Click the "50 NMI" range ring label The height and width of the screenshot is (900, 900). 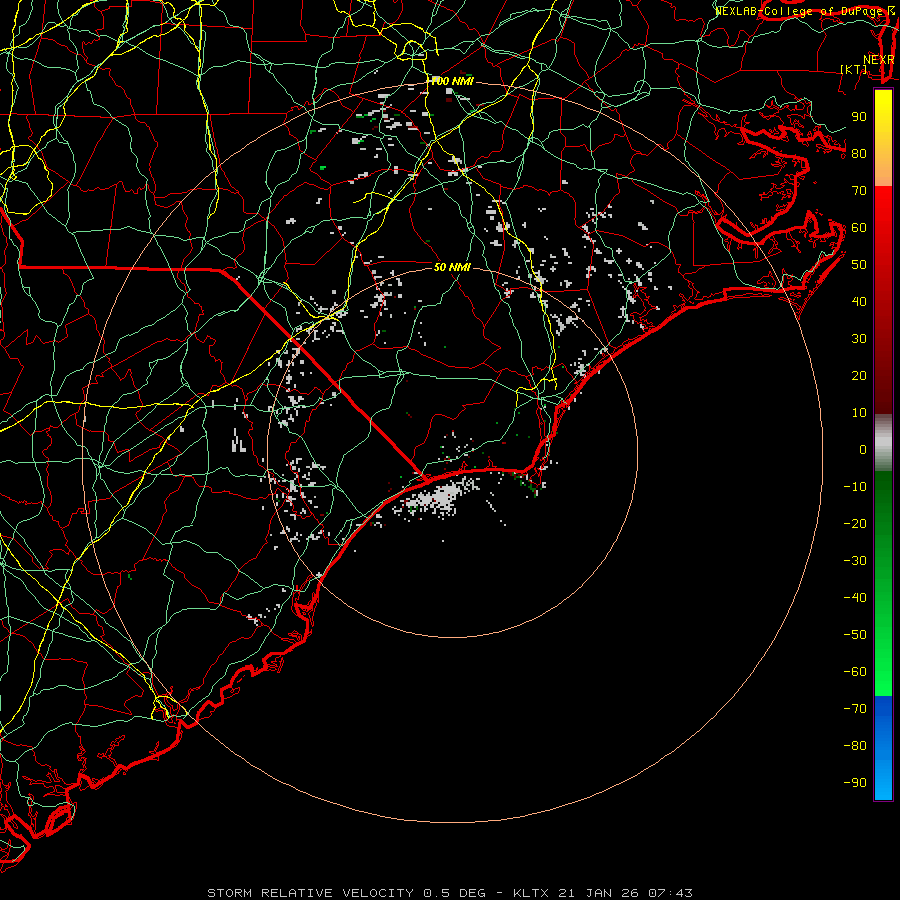coord(452,267)
